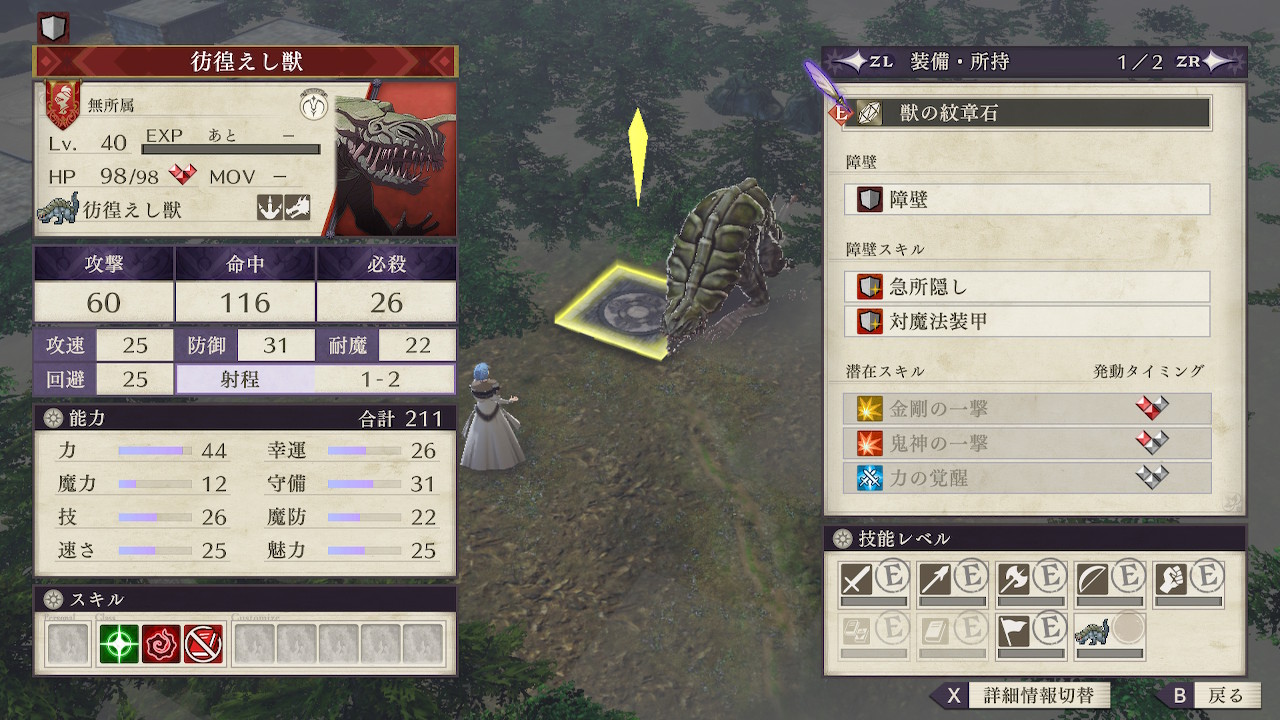The image size is (1280, 720).
Task: Switch to previous page with ZL
Action: [x=866, y=61]
